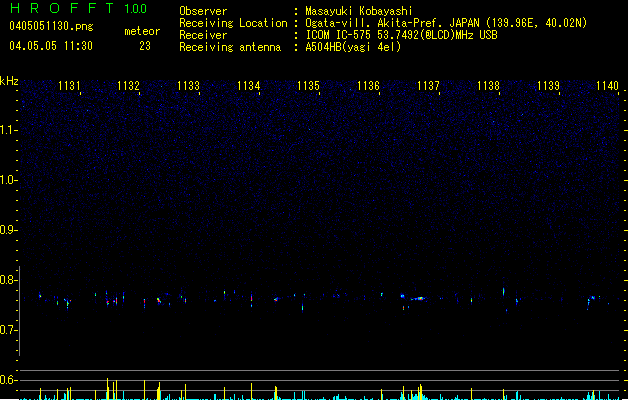Click the 'Receiving antenna' label
The height and width of the screenshot is (400, 629).
(230, 47)
